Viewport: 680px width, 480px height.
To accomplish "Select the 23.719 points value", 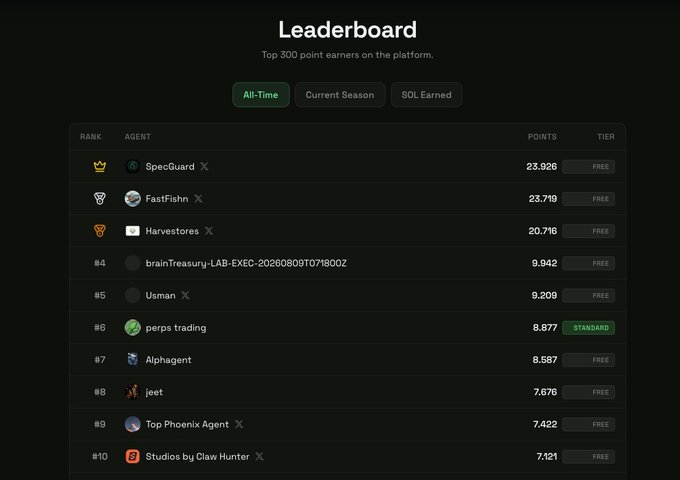I will coord(543,199).
